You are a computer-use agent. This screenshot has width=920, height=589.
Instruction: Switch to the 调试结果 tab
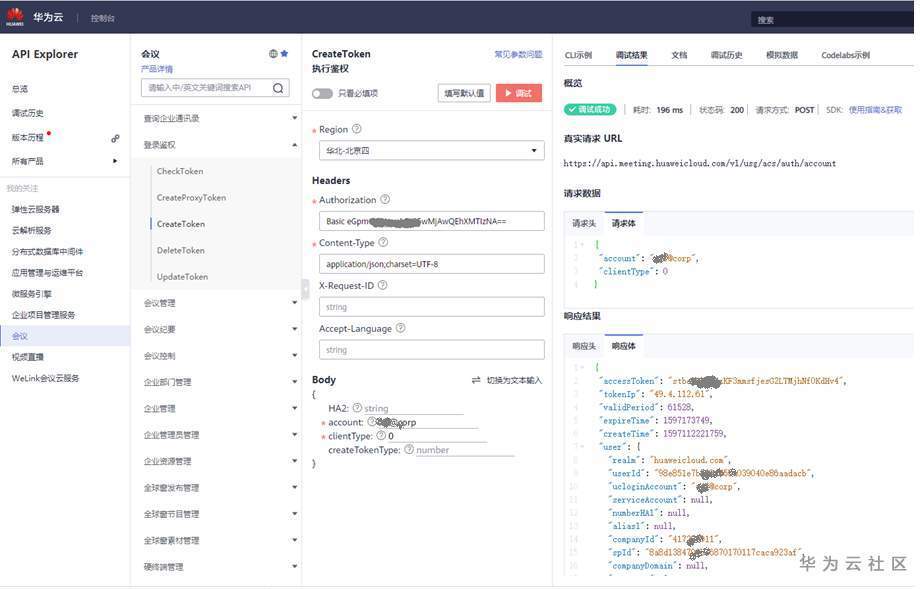tap(631, 55)
